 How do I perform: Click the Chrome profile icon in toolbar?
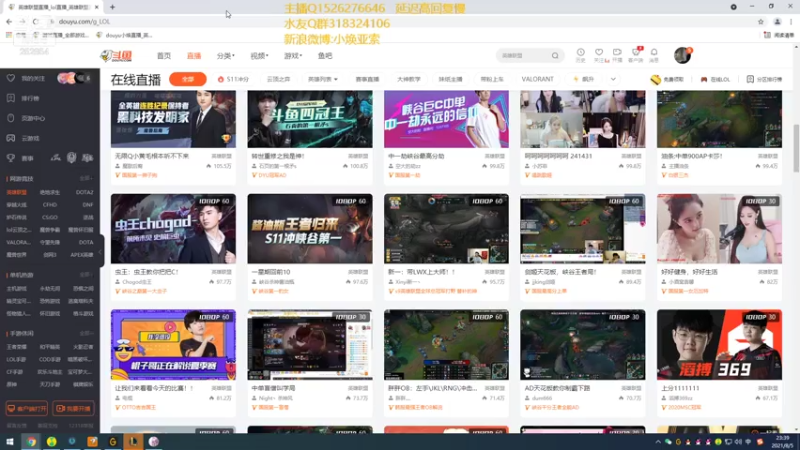tap(777, 21)
